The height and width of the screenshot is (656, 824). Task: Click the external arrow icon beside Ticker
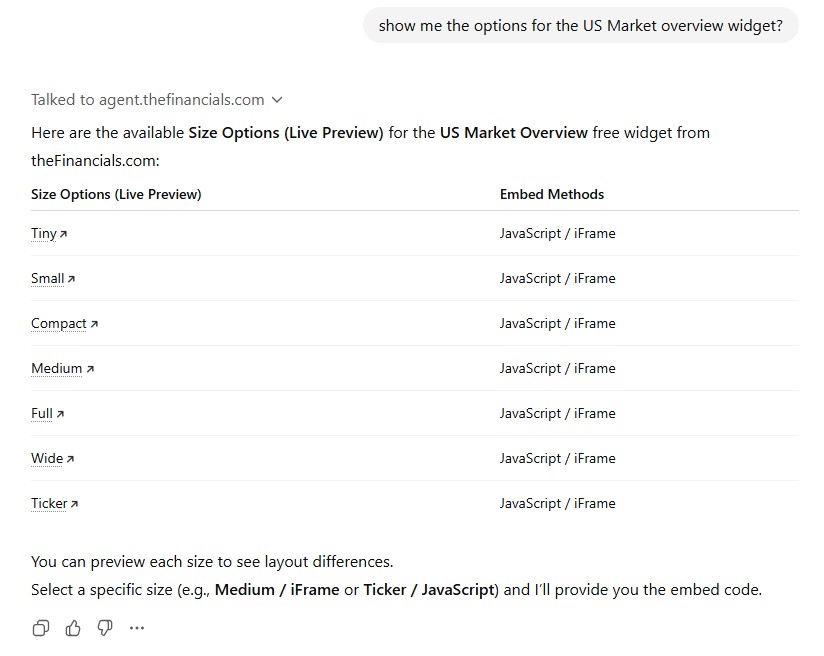74,504
